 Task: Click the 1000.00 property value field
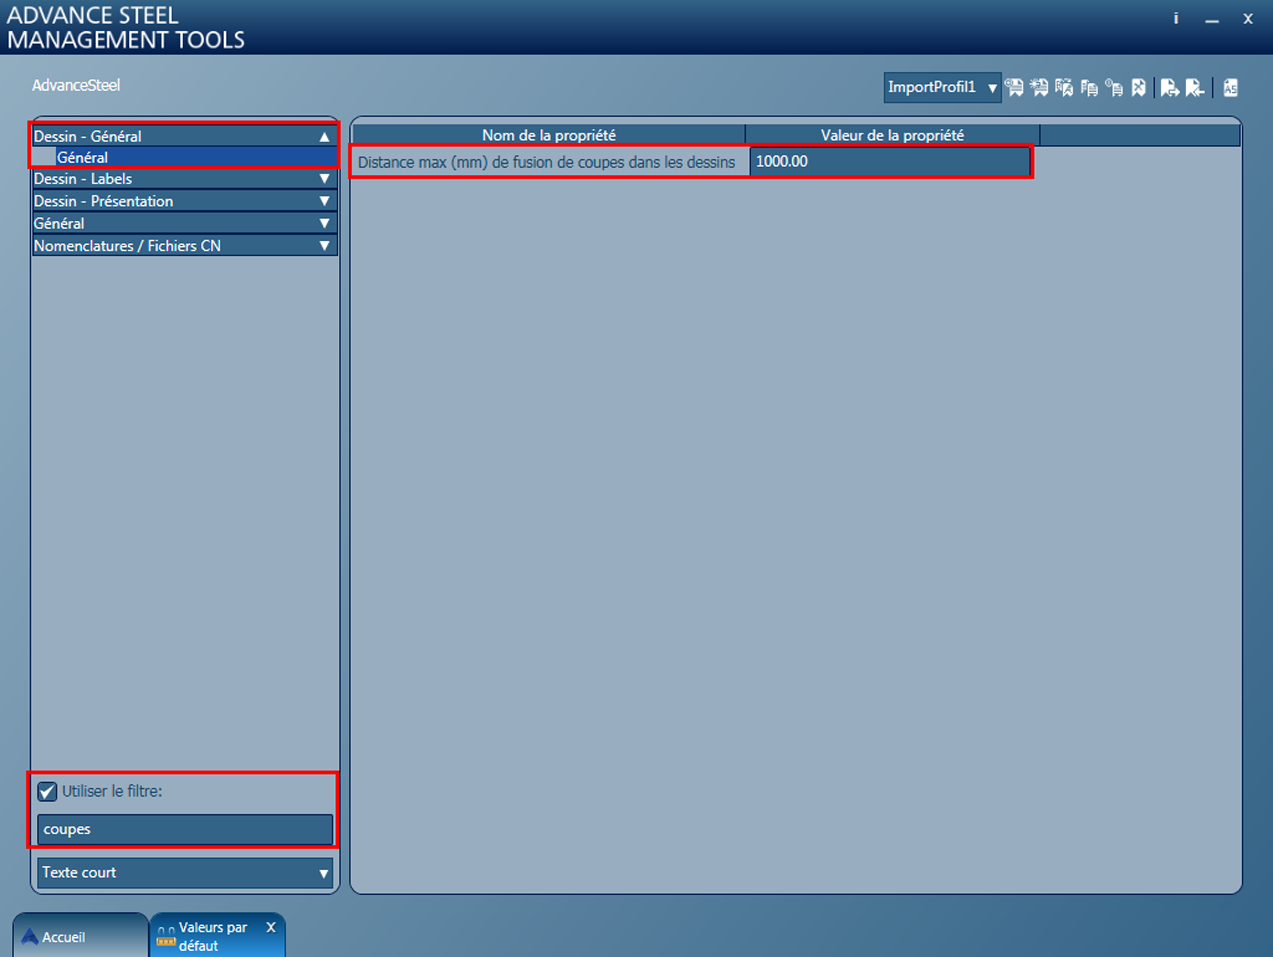pyautogui.click(x=890, y=161)
